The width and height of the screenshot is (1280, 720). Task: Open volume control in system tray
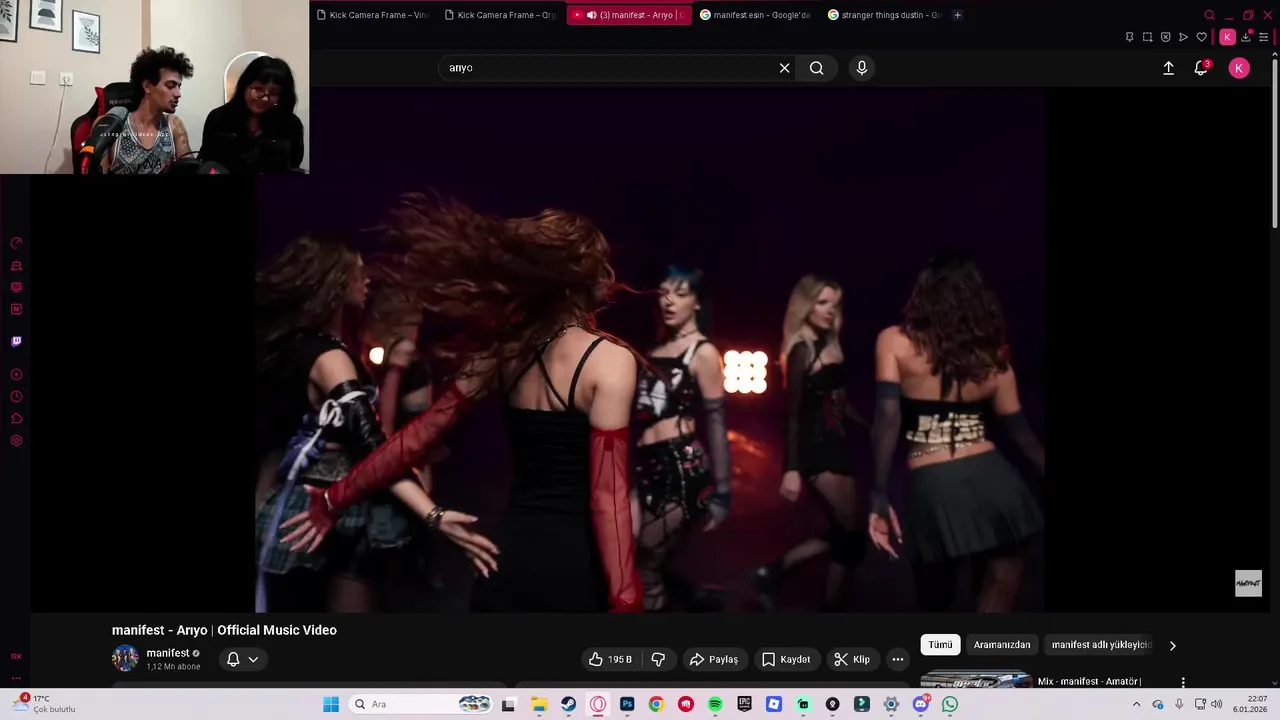pyautogui.click(x=1216, y=704)
